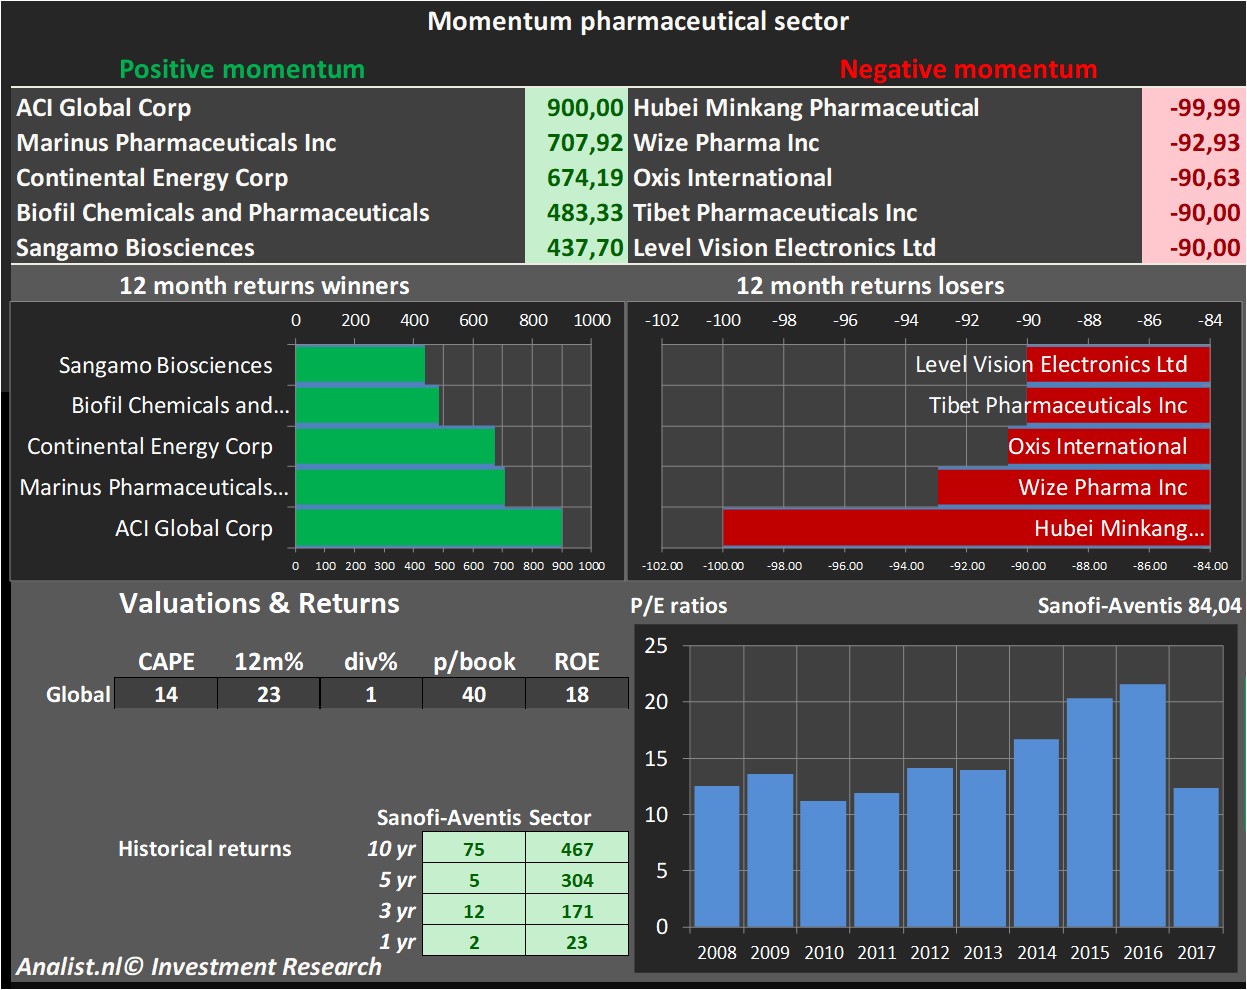1247x990 pixels.
Task: Select the 2015 P/E ratio bar
Action: click(1089, 812)
